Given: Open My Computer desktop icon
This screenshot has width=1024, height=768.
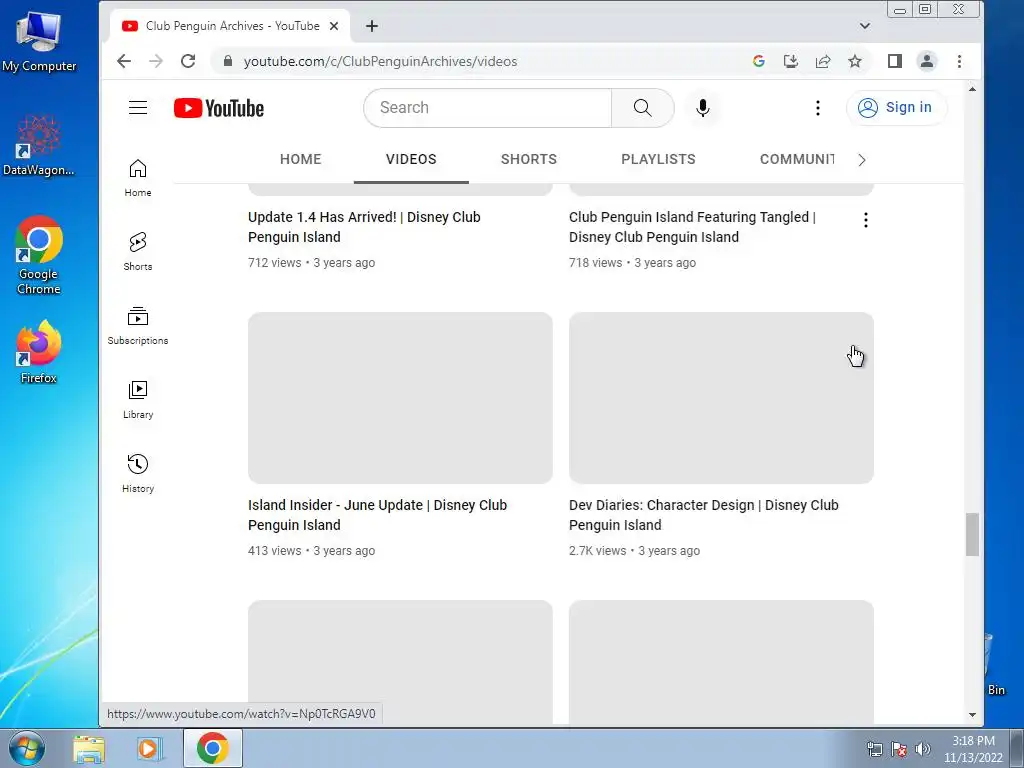Looking at the screenshot, I should pos(39,40).
